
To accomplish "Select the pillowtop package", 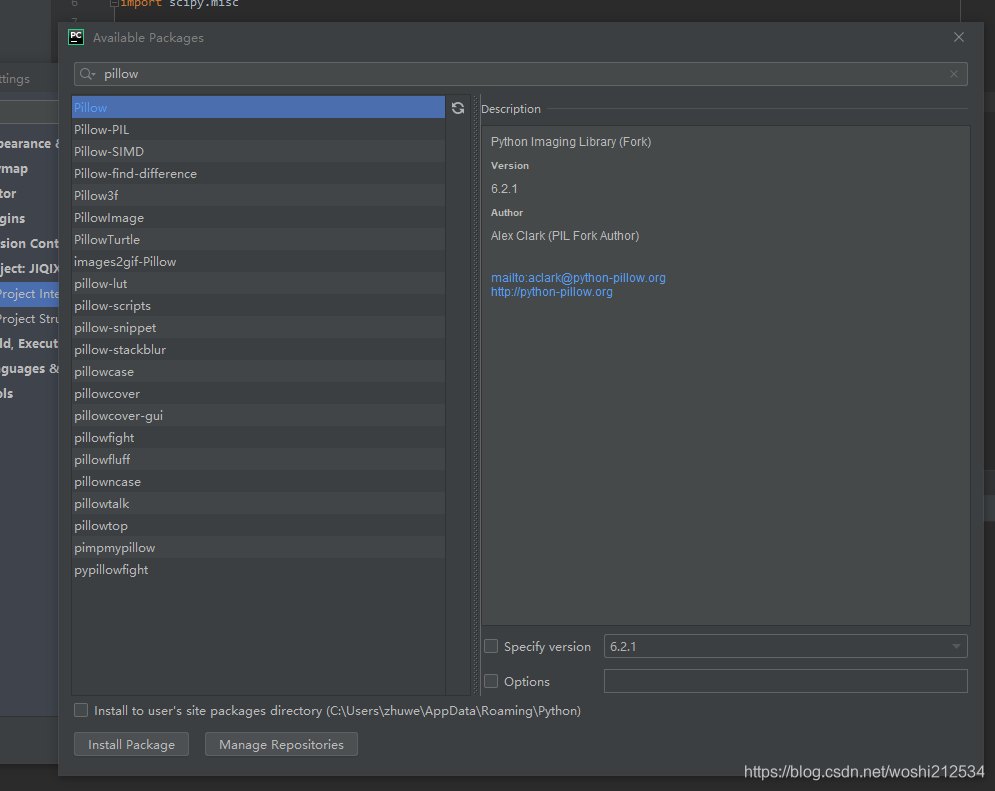I will [258, 525].
